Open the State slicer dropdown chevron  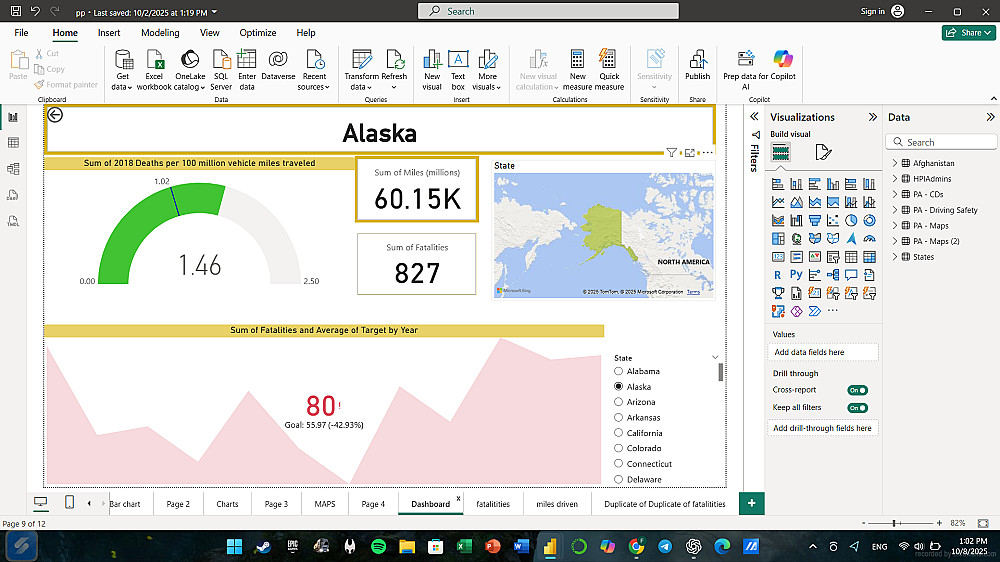click(x=715, y=358)
